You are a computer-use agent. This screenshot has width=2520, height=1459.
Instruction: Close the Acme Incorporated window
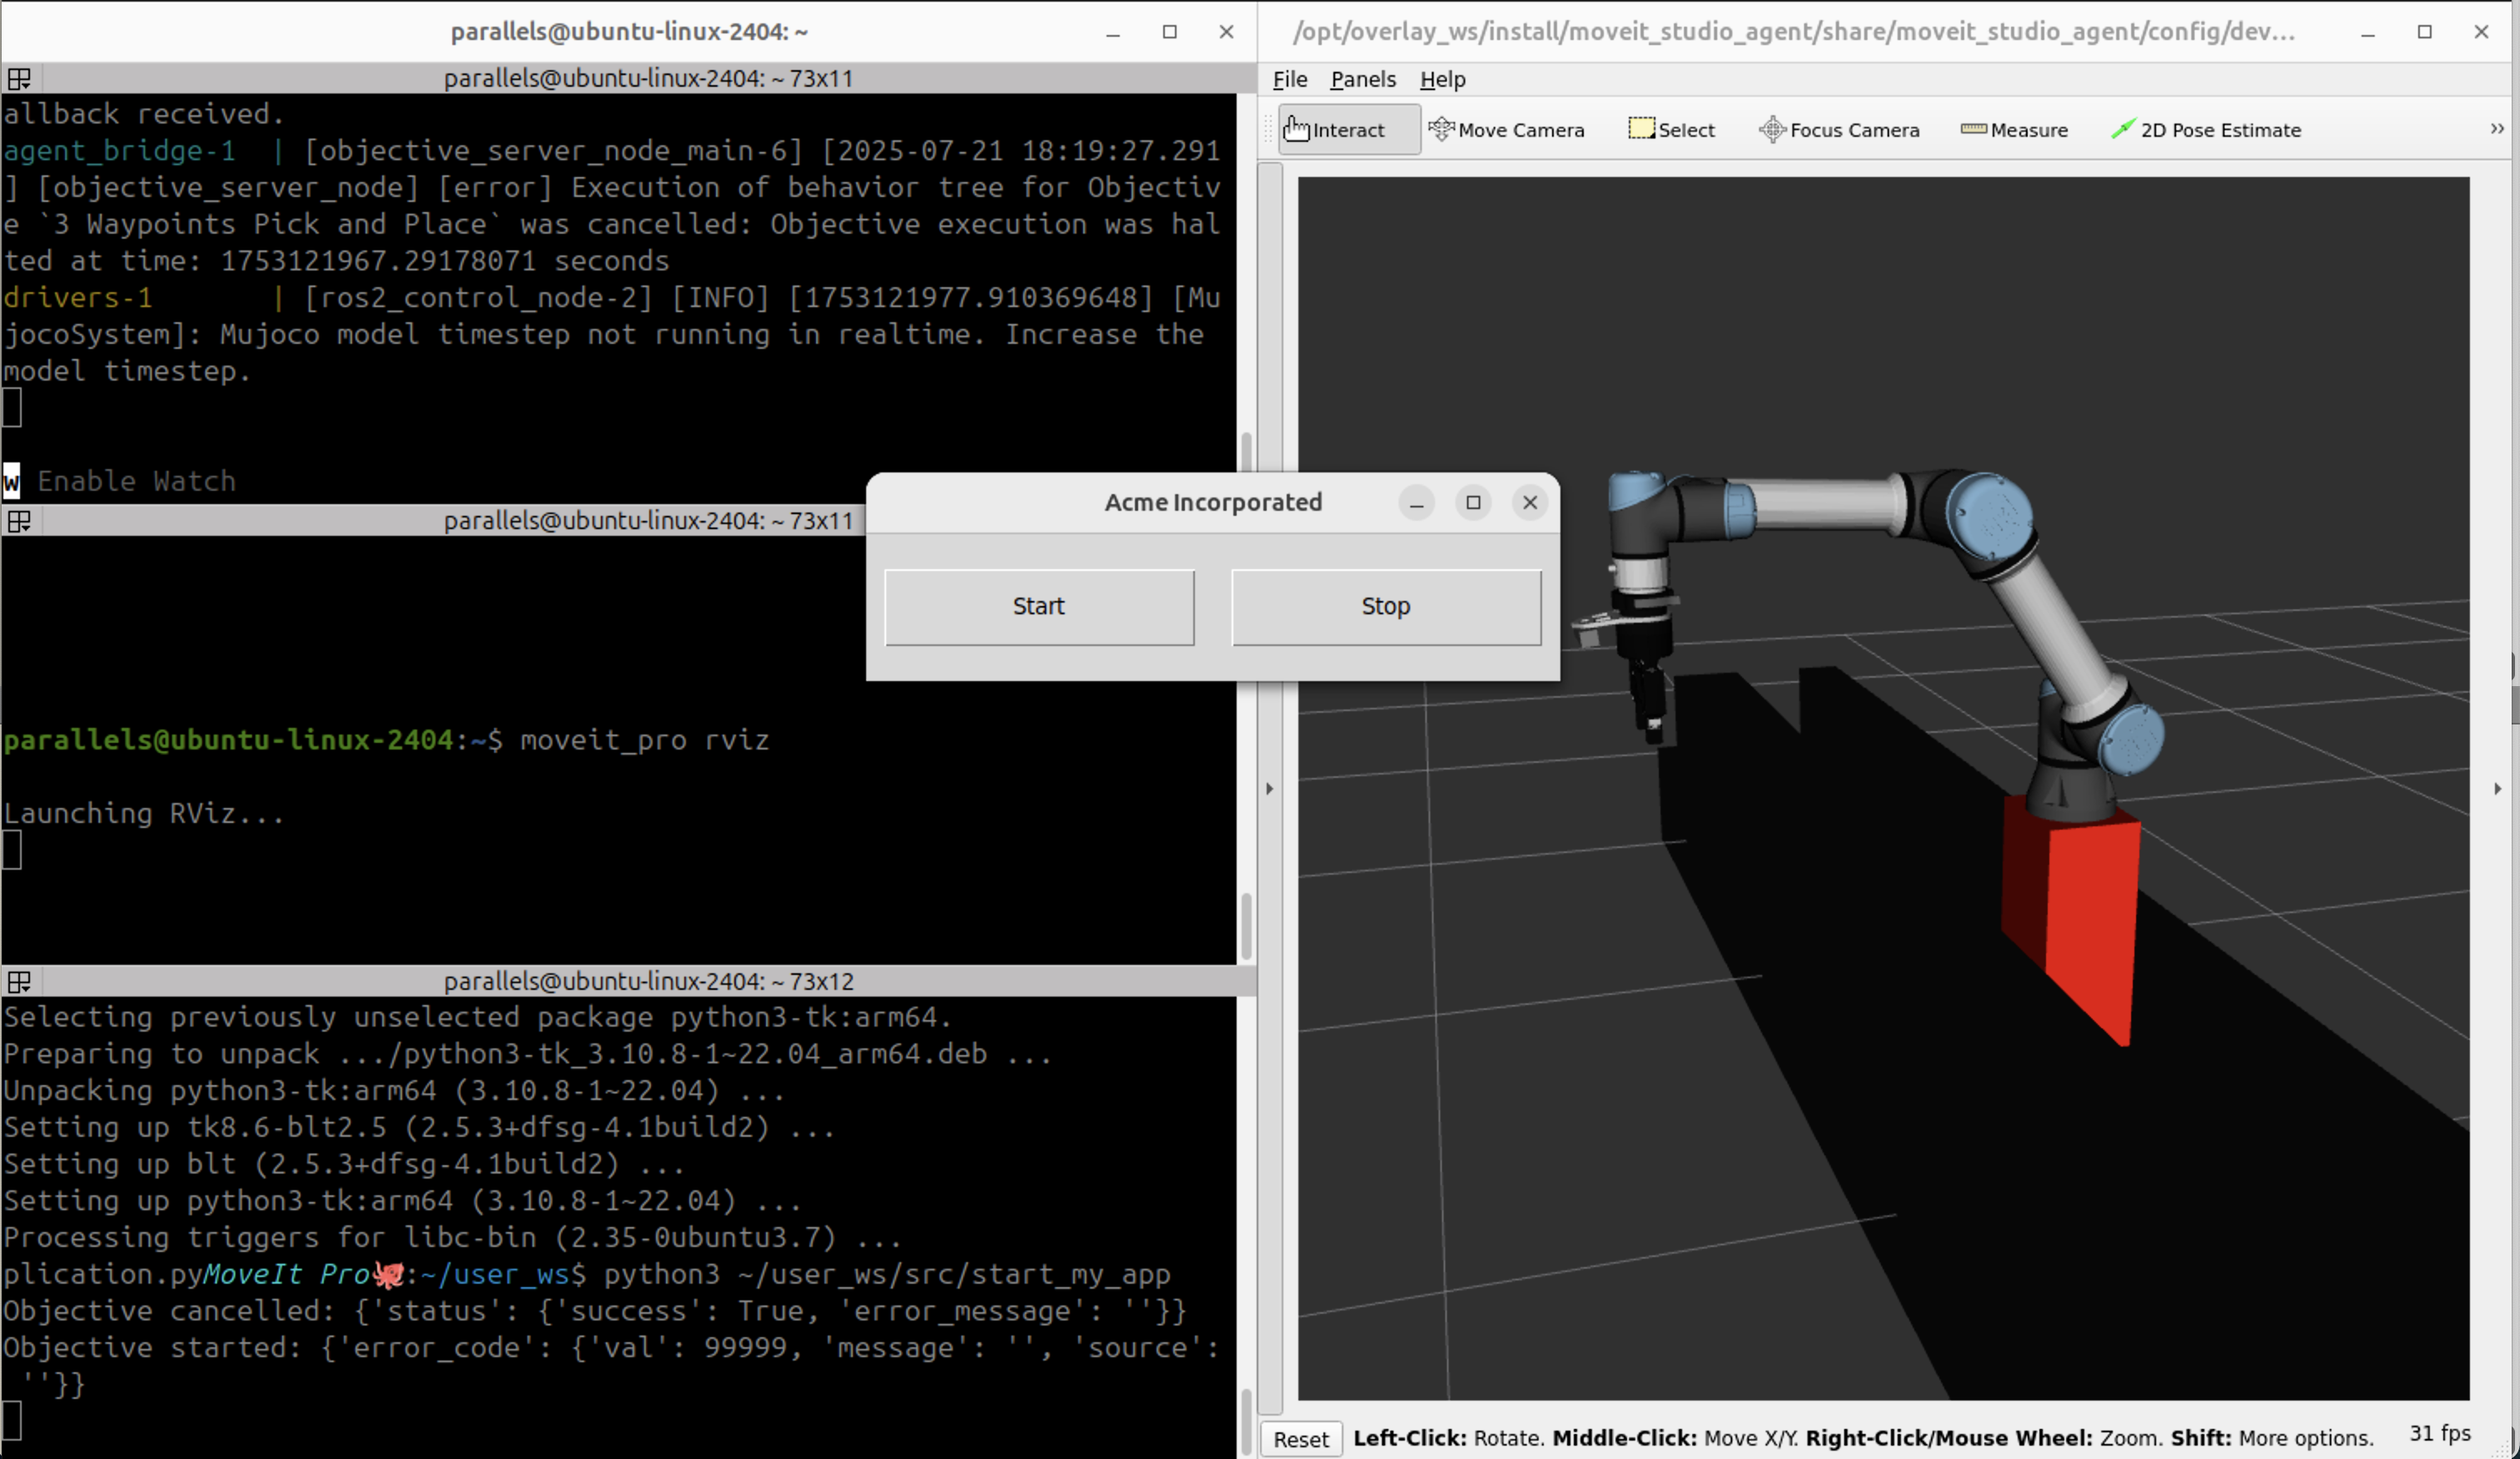[1530, 503]
